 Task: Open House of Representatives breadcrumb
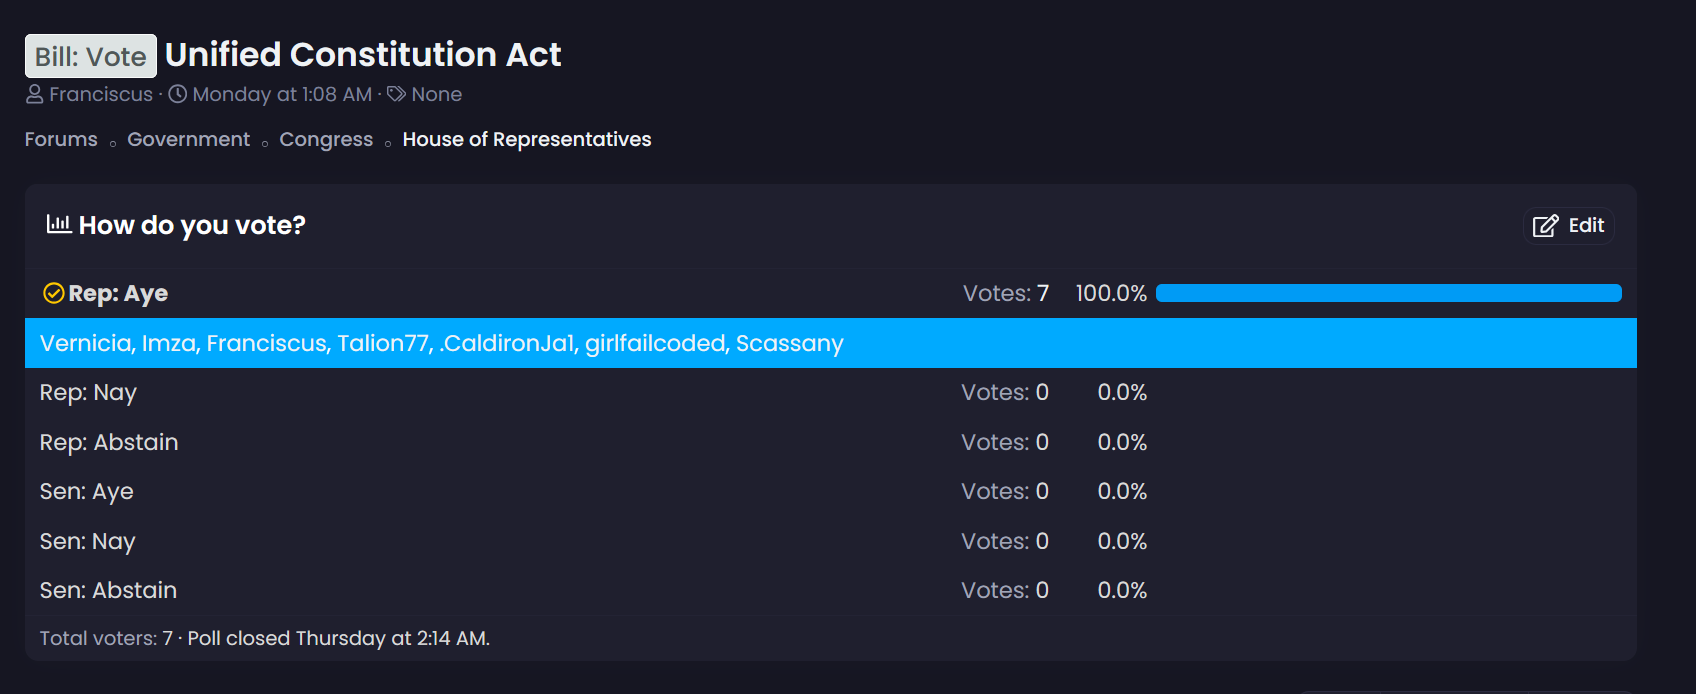[526, 139]
